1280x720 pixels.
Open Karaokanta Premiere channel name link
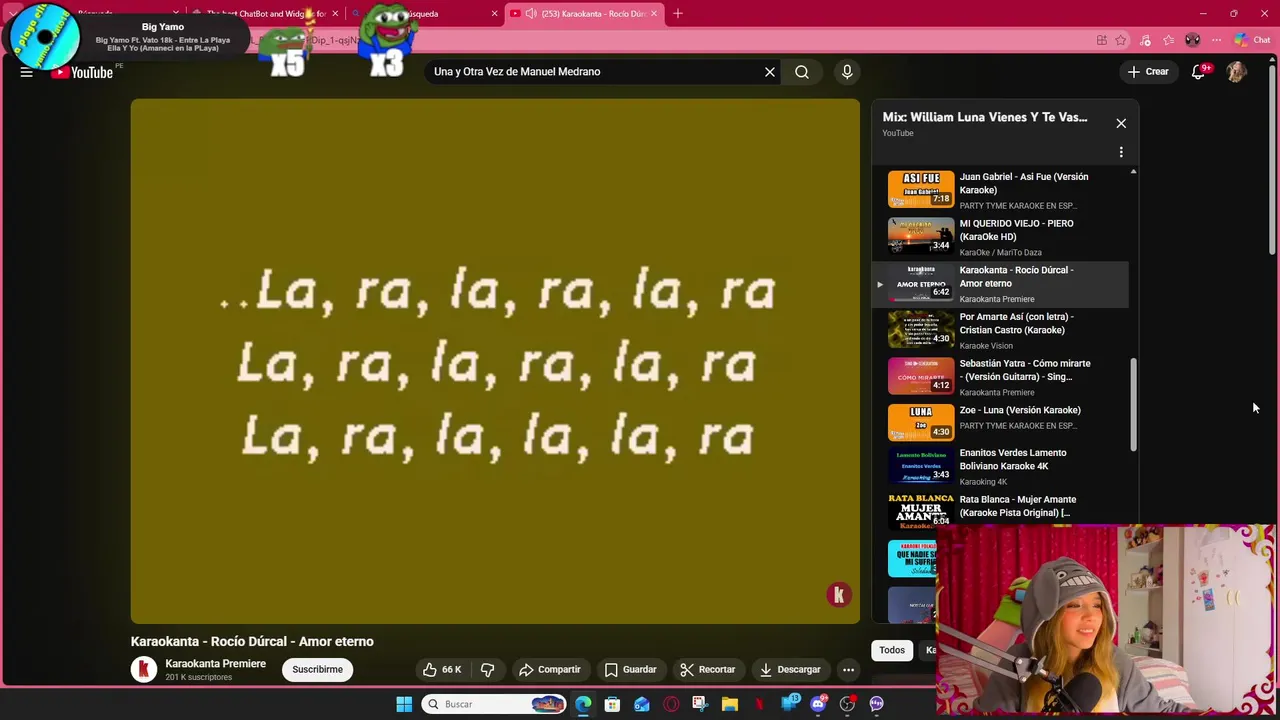(x=215, y=664)
